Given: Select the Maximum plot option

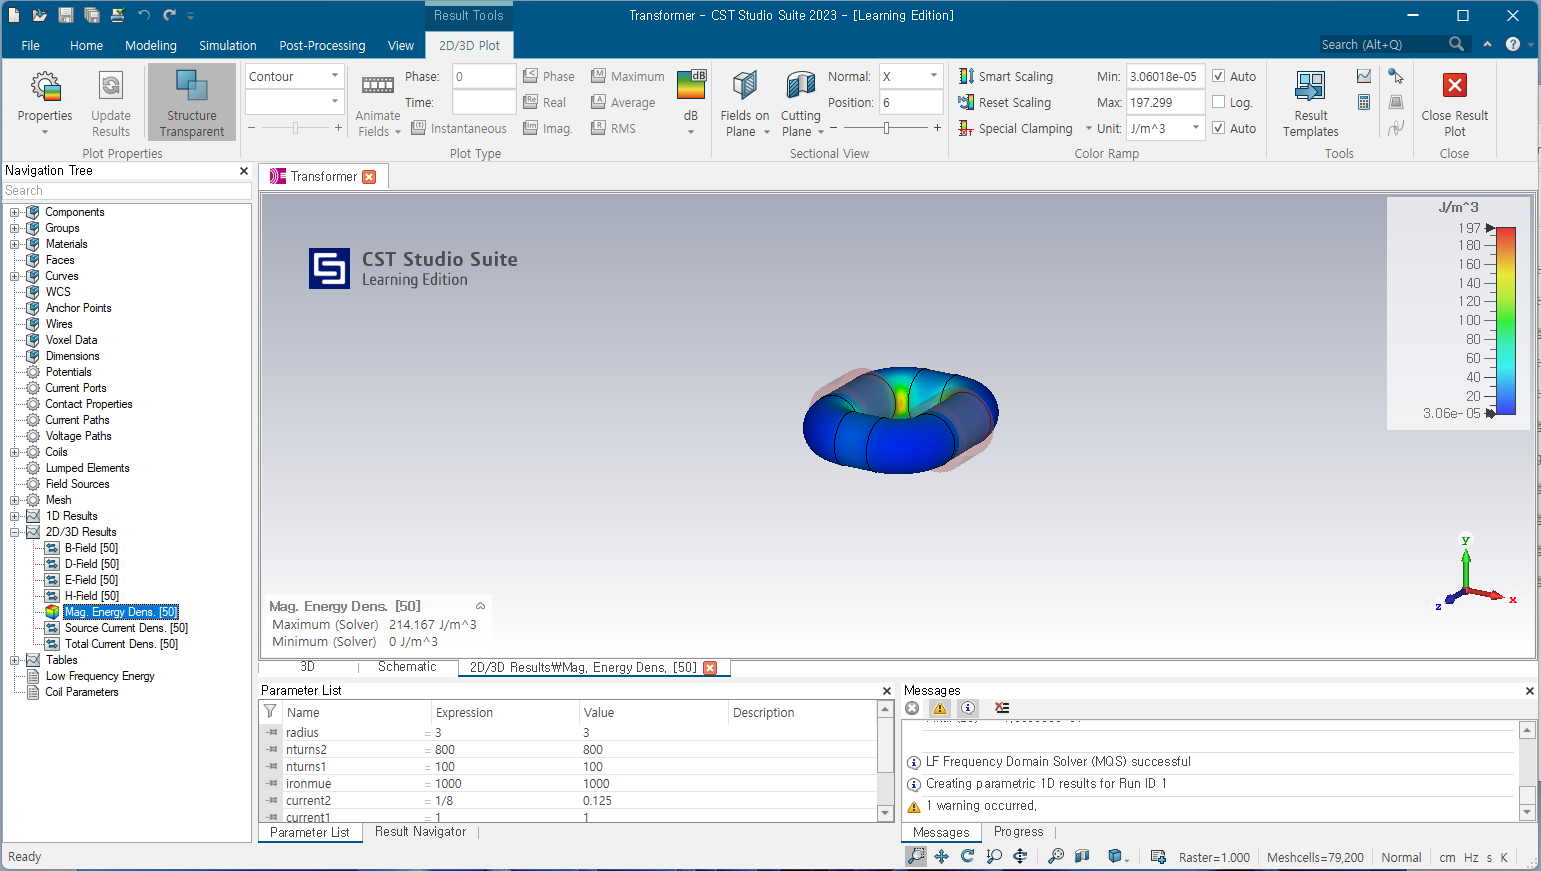Looking at the screenshot, I should click(628, 76).
